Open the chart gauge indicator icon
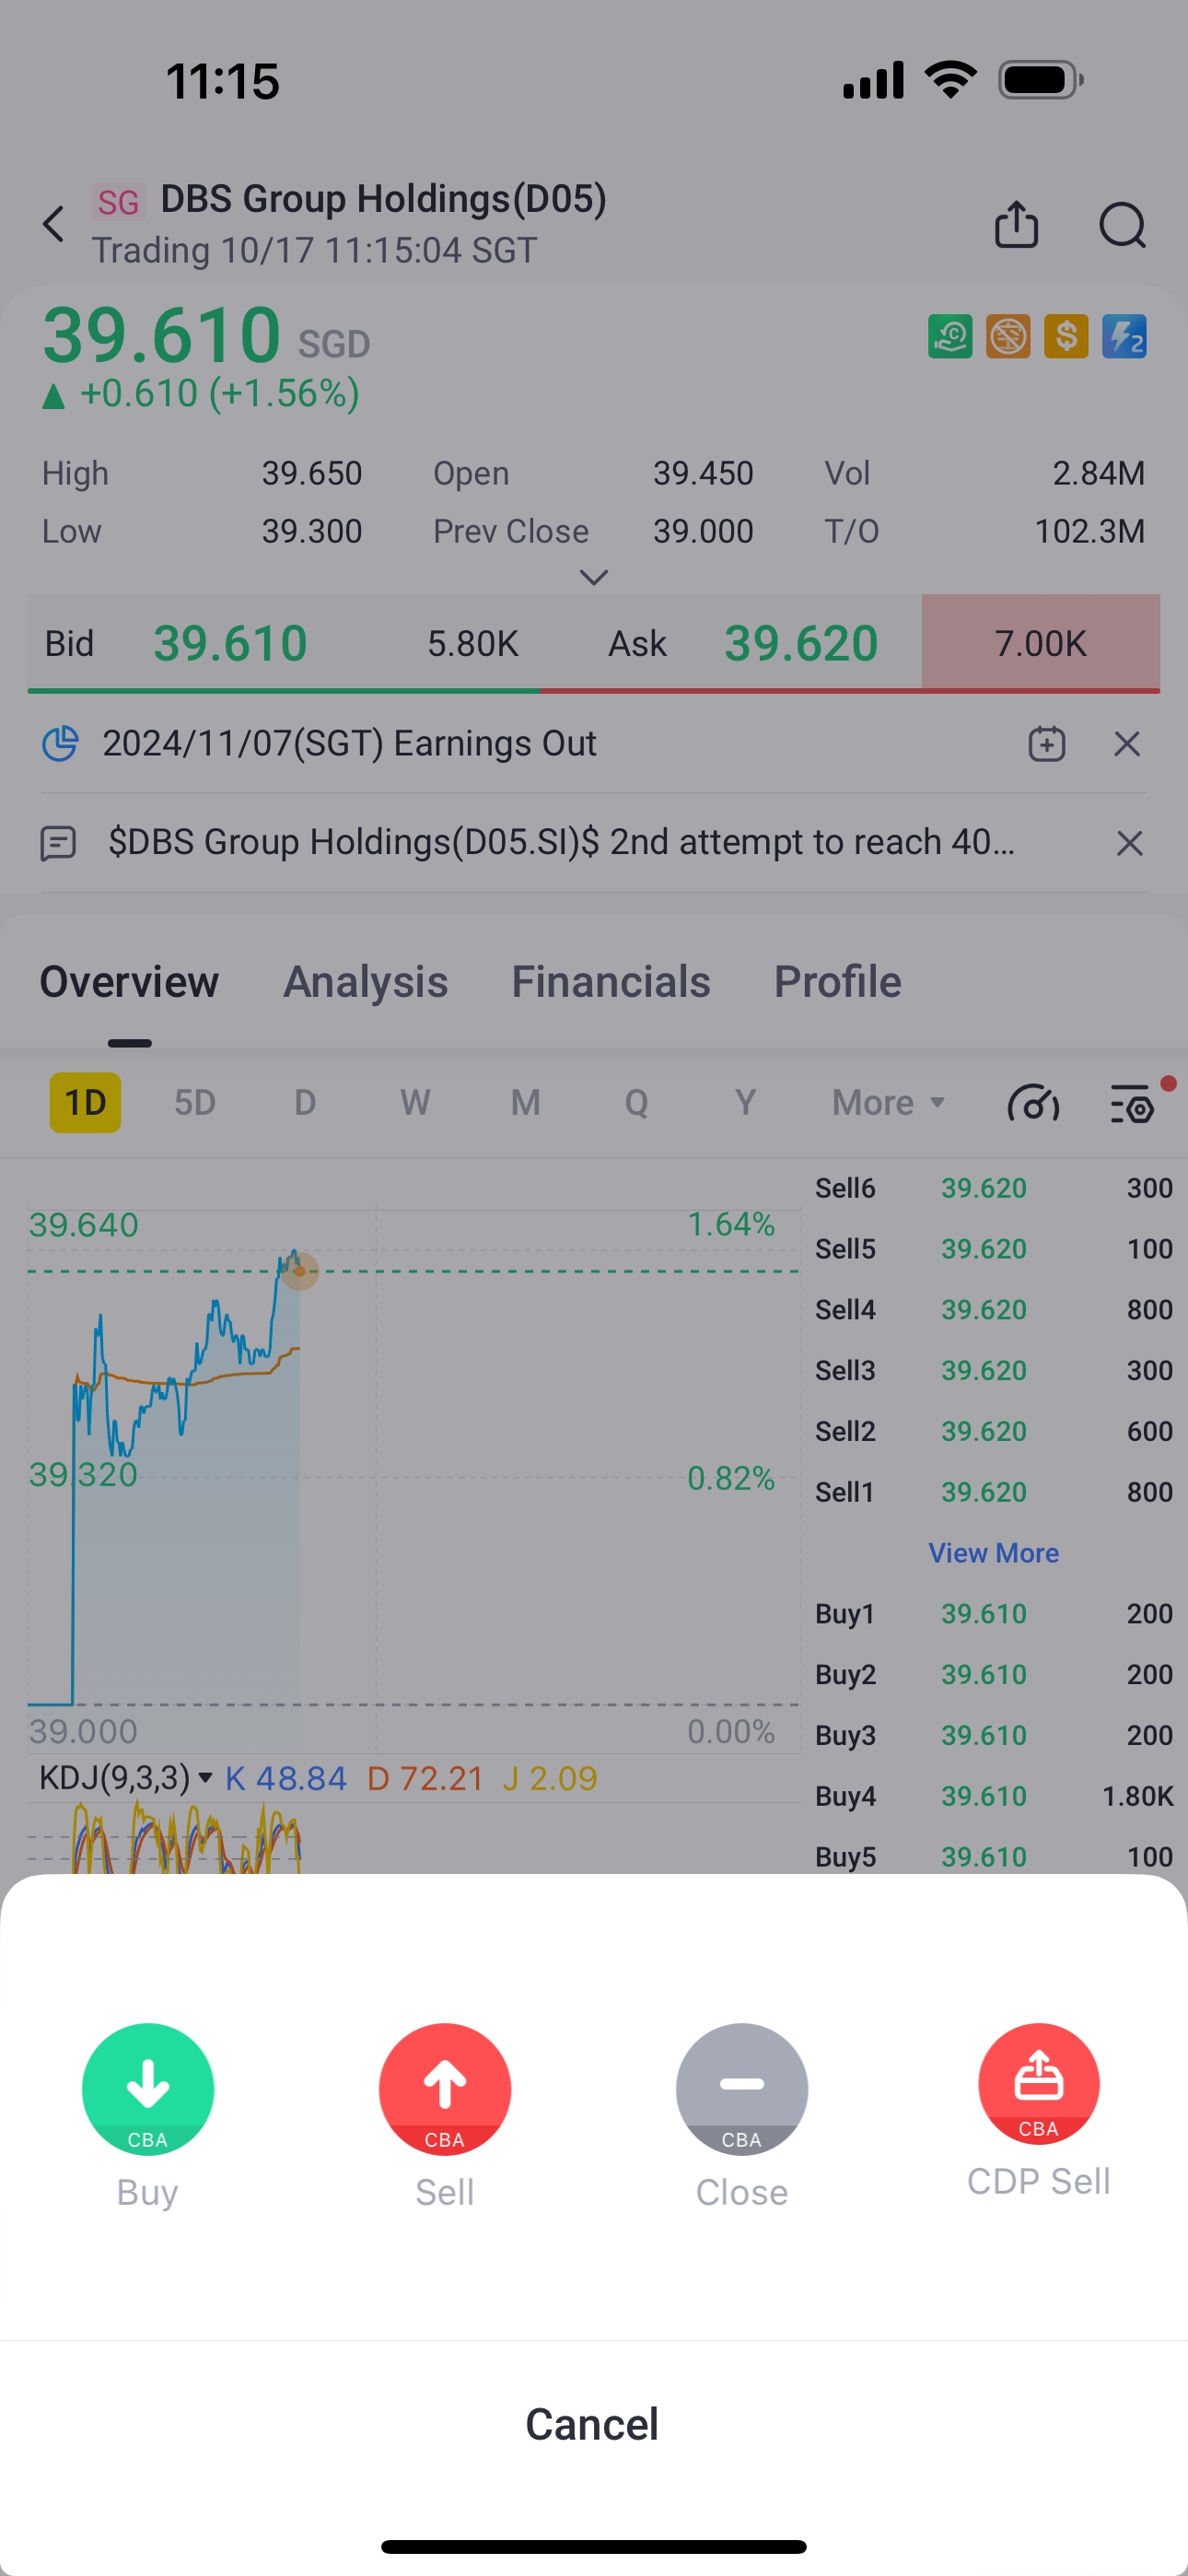The image size is (1188, 2576). coord(1033,1104)
